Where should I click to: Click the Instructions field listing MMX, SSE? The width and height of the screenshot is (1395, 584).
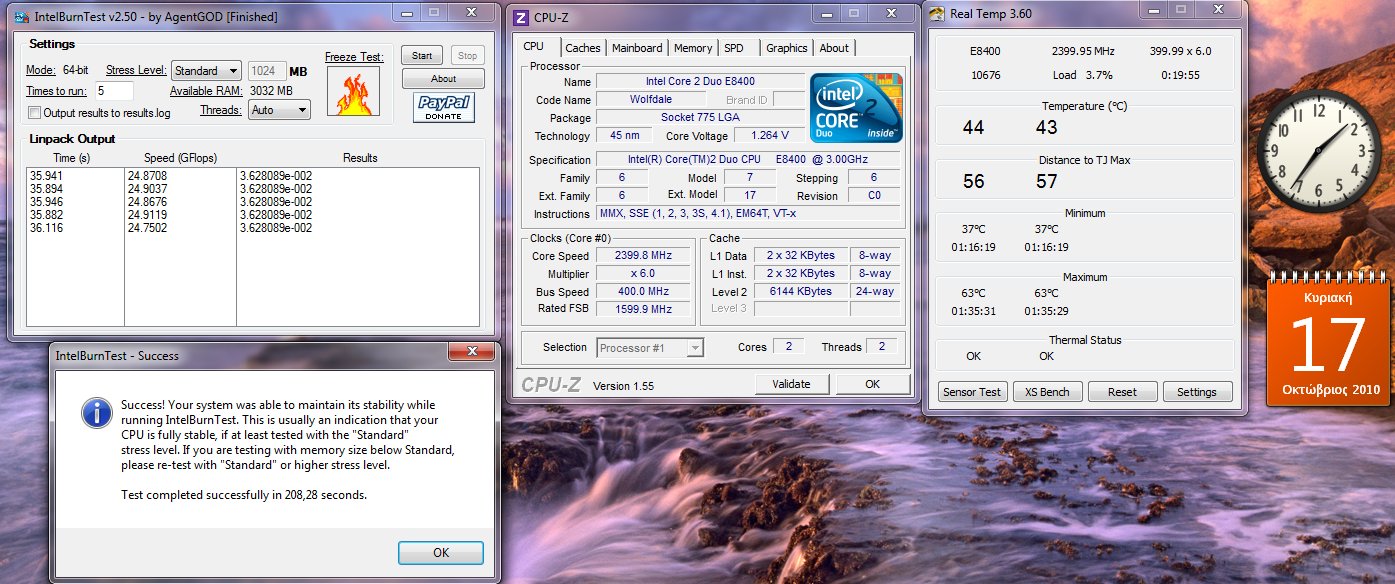(748, 214)
